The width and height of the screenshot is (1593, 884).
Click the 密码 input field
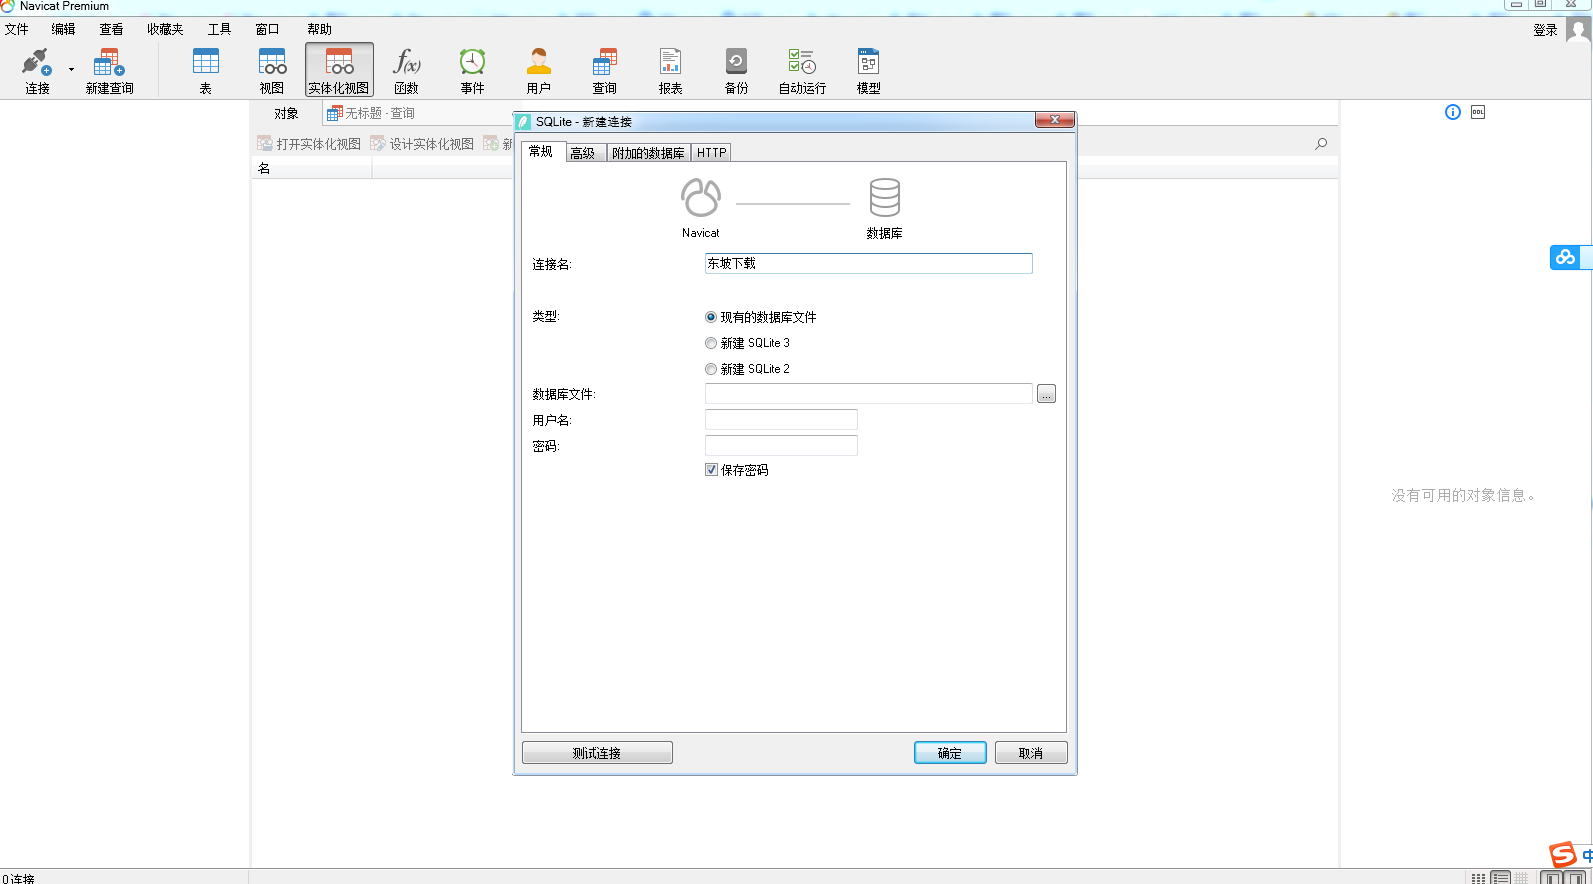(781, 446)
